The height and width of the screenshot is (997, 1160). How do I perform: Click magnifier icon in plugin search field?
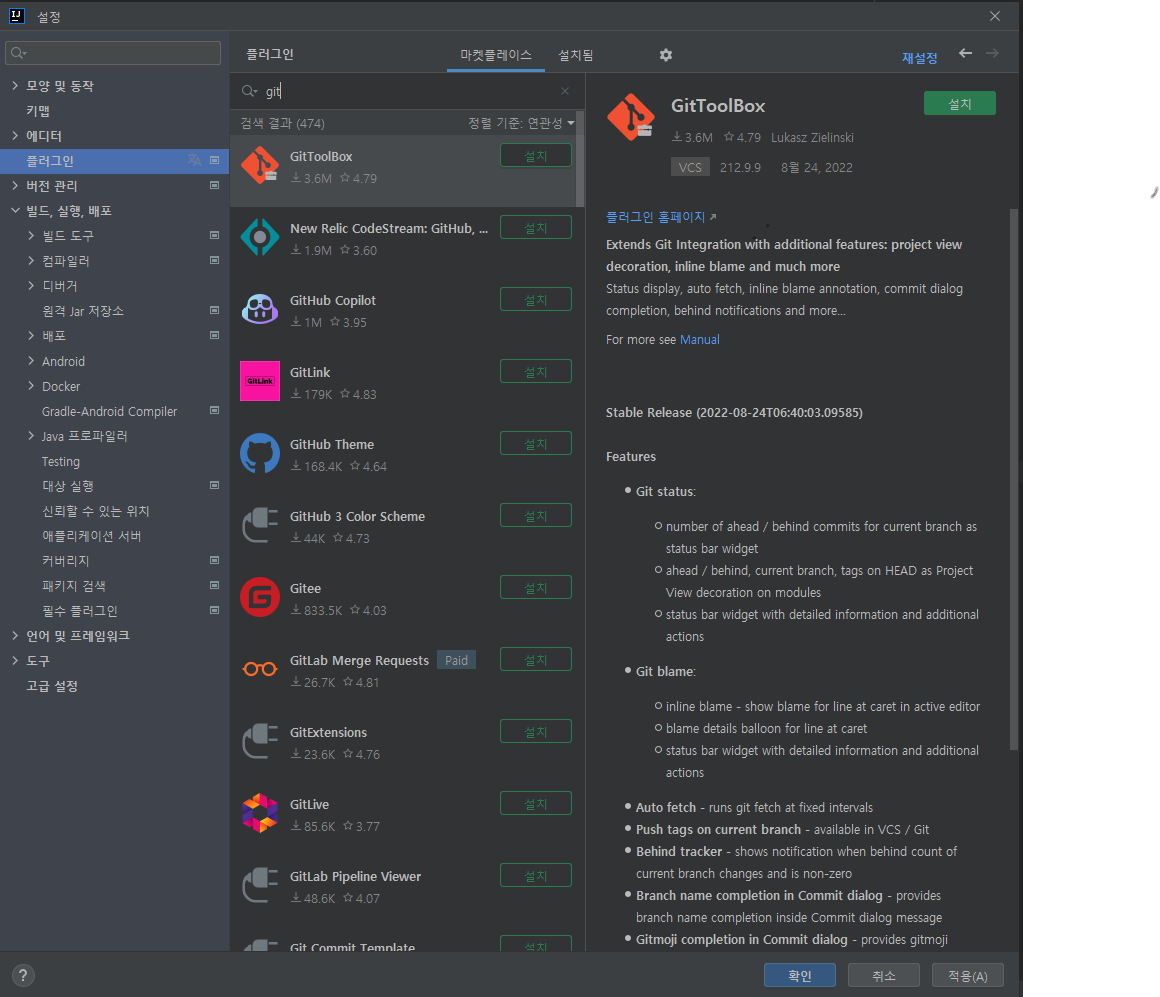[x=249, y=91]
